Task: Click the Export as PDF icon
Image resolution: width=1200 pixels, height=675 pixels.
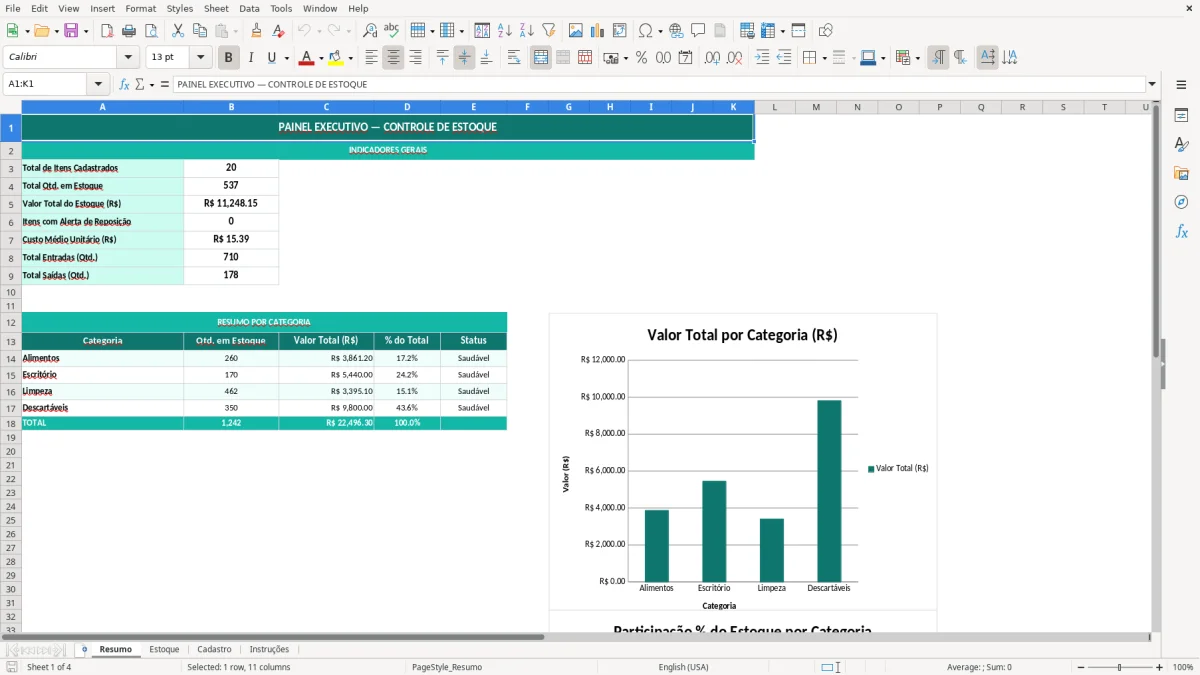Action: (107, 31)
